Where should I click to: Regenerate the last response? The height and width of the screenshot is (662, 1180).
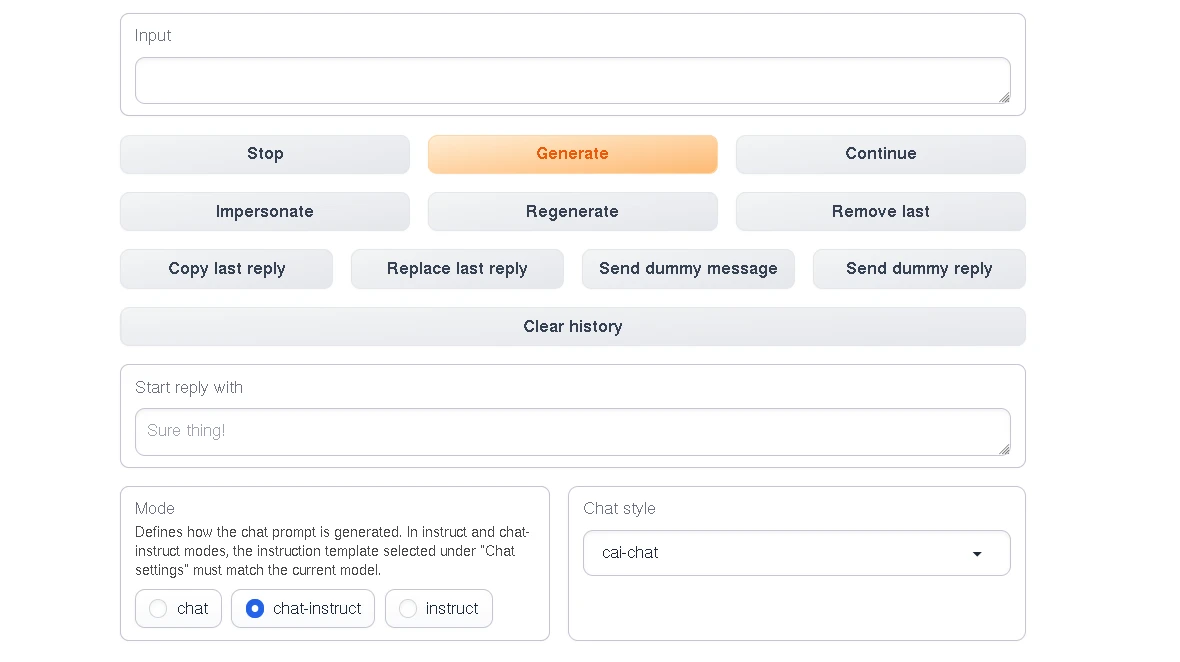point(572,212)
